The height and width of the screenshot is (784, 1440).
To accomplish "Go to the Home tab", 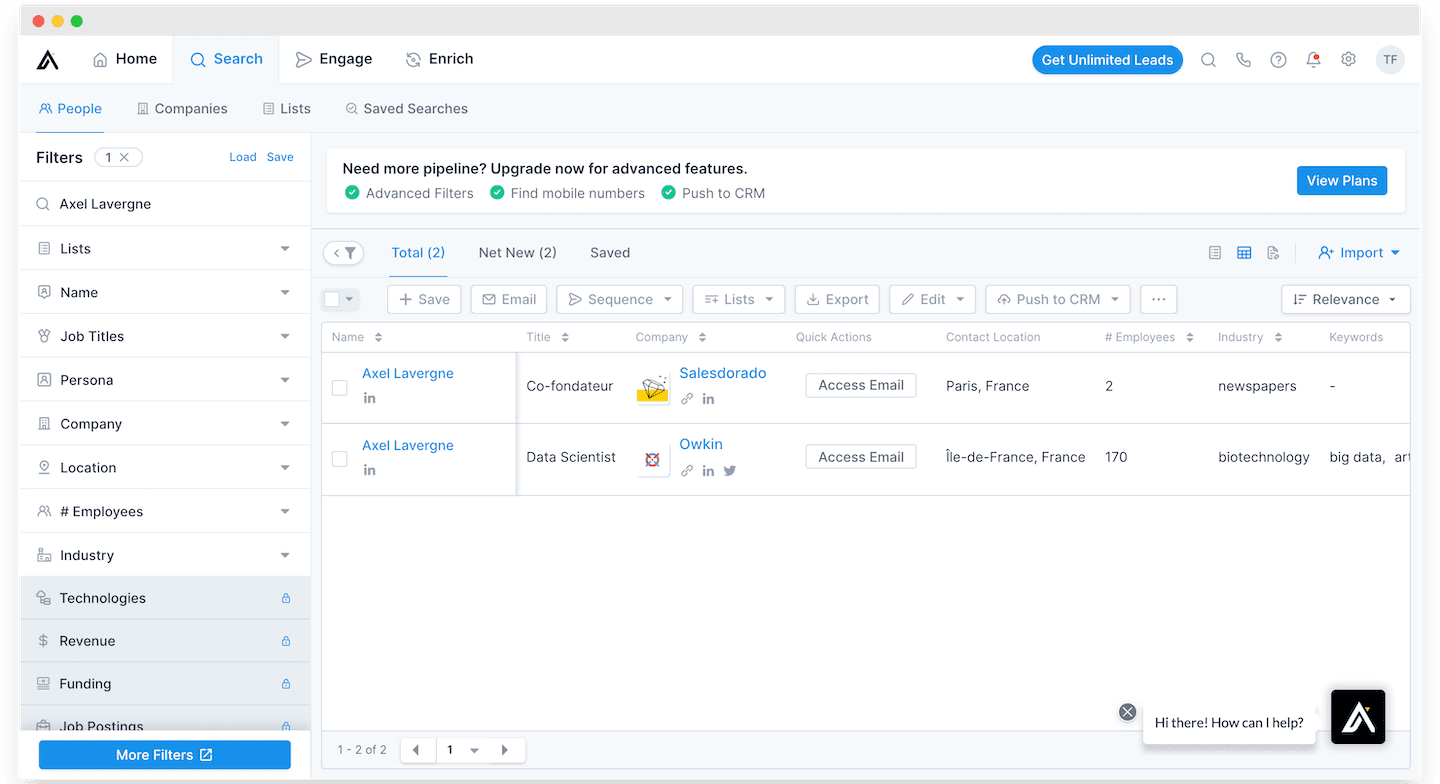I will pos(125,59).
